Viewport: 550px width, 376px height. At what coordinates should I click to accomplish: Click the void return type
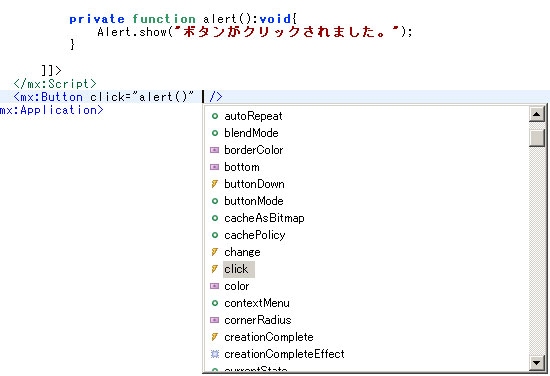[275, 19]
